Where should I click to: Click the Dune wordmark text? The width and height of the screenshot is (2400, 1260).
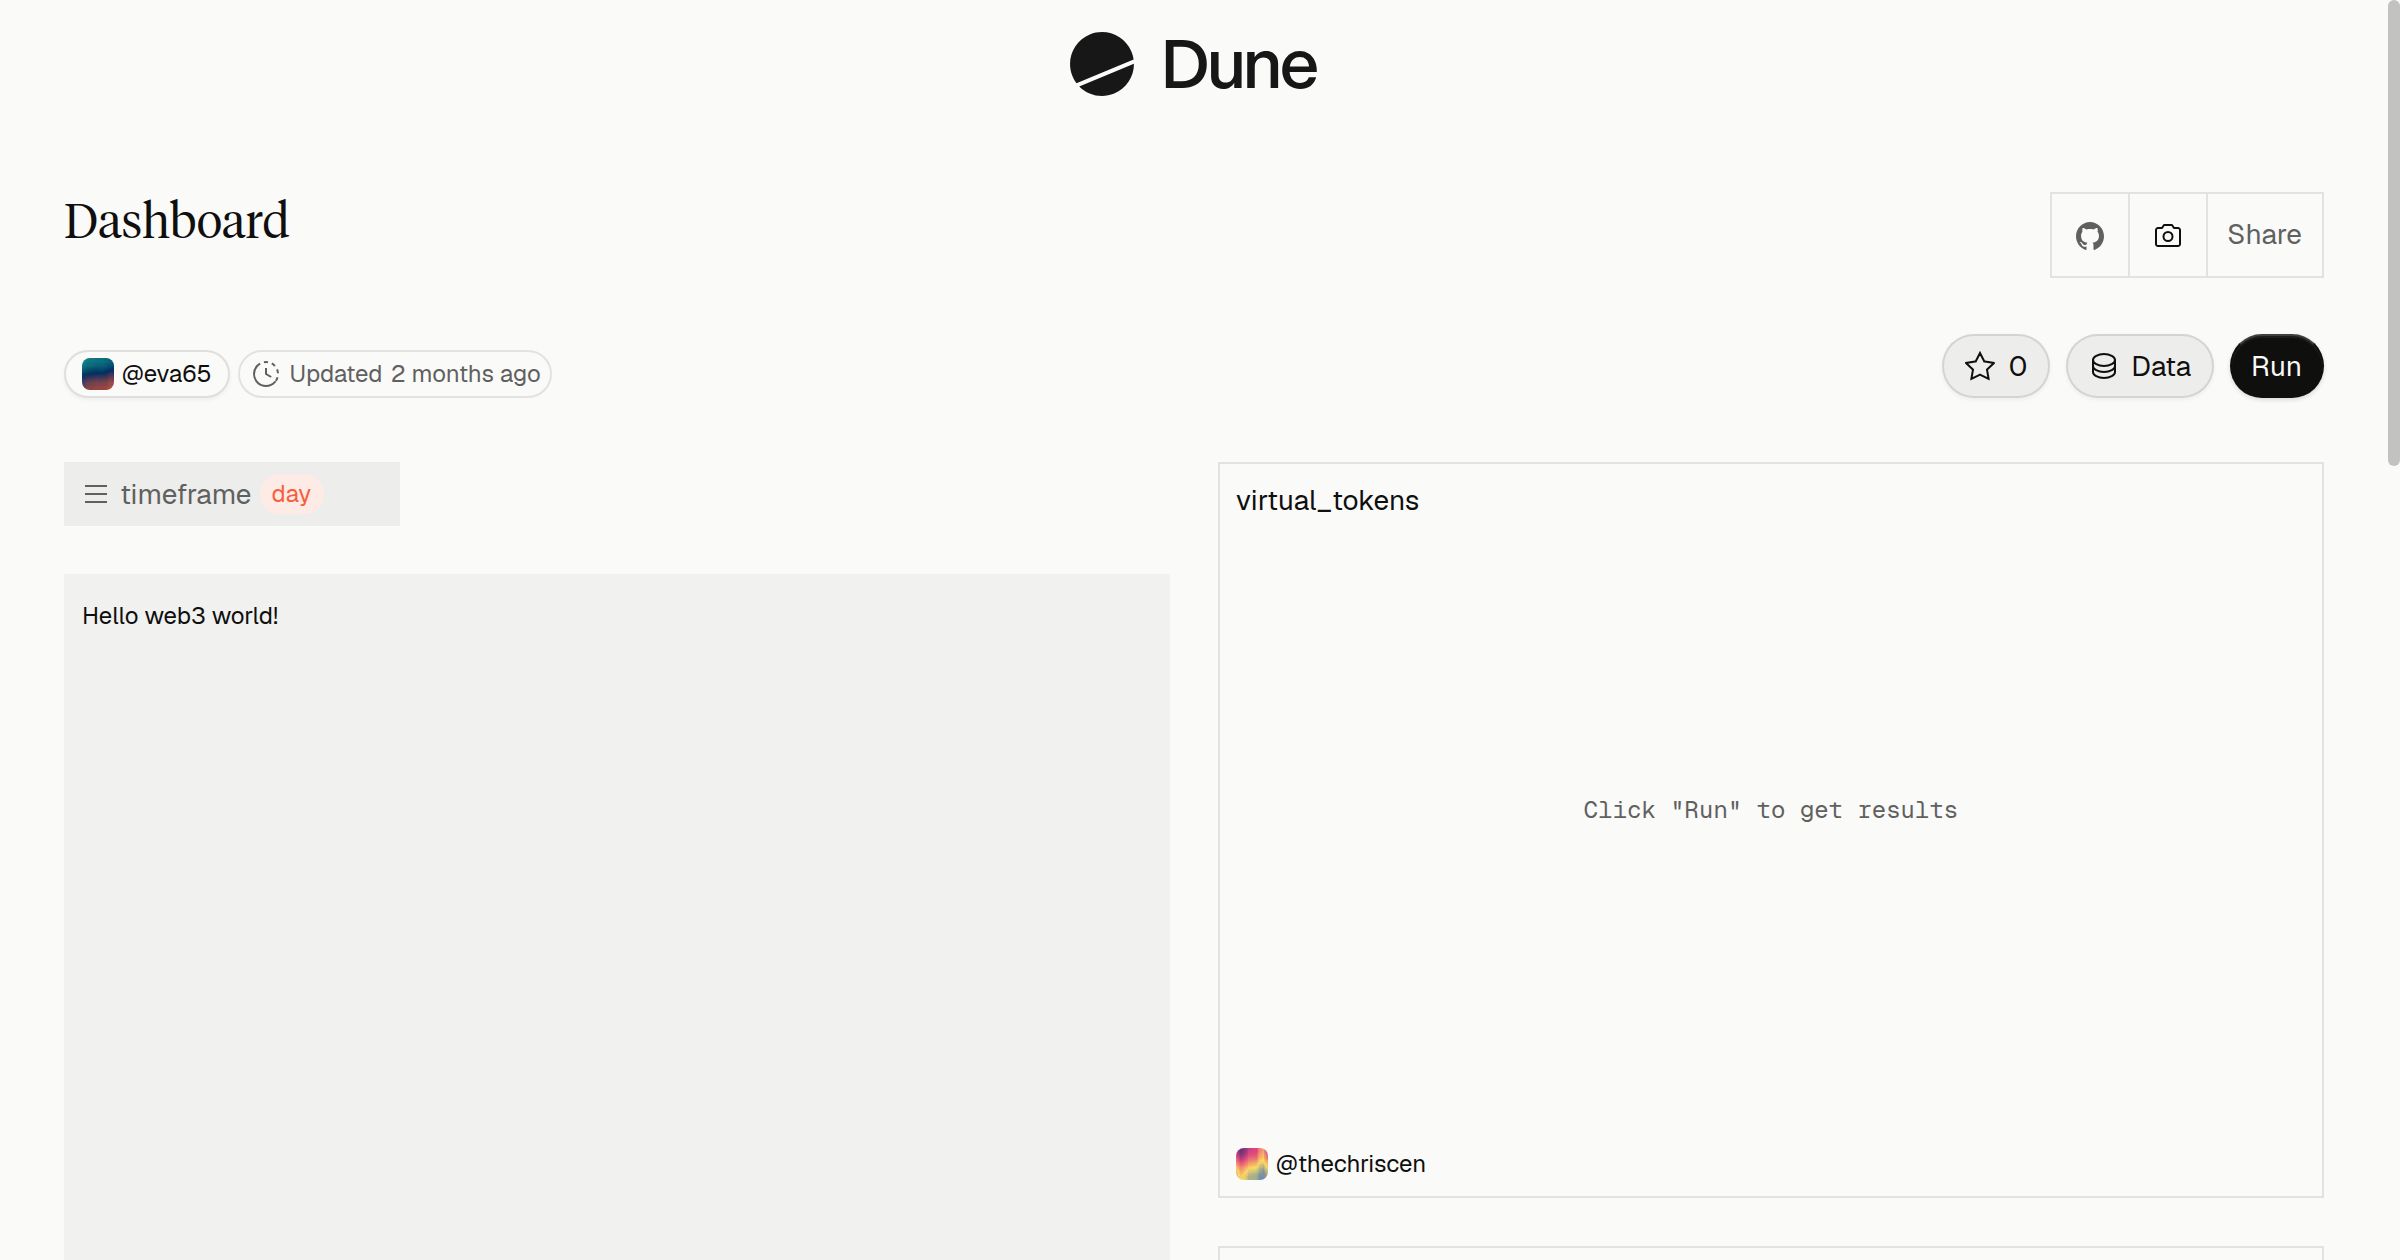pos(1239,65)
